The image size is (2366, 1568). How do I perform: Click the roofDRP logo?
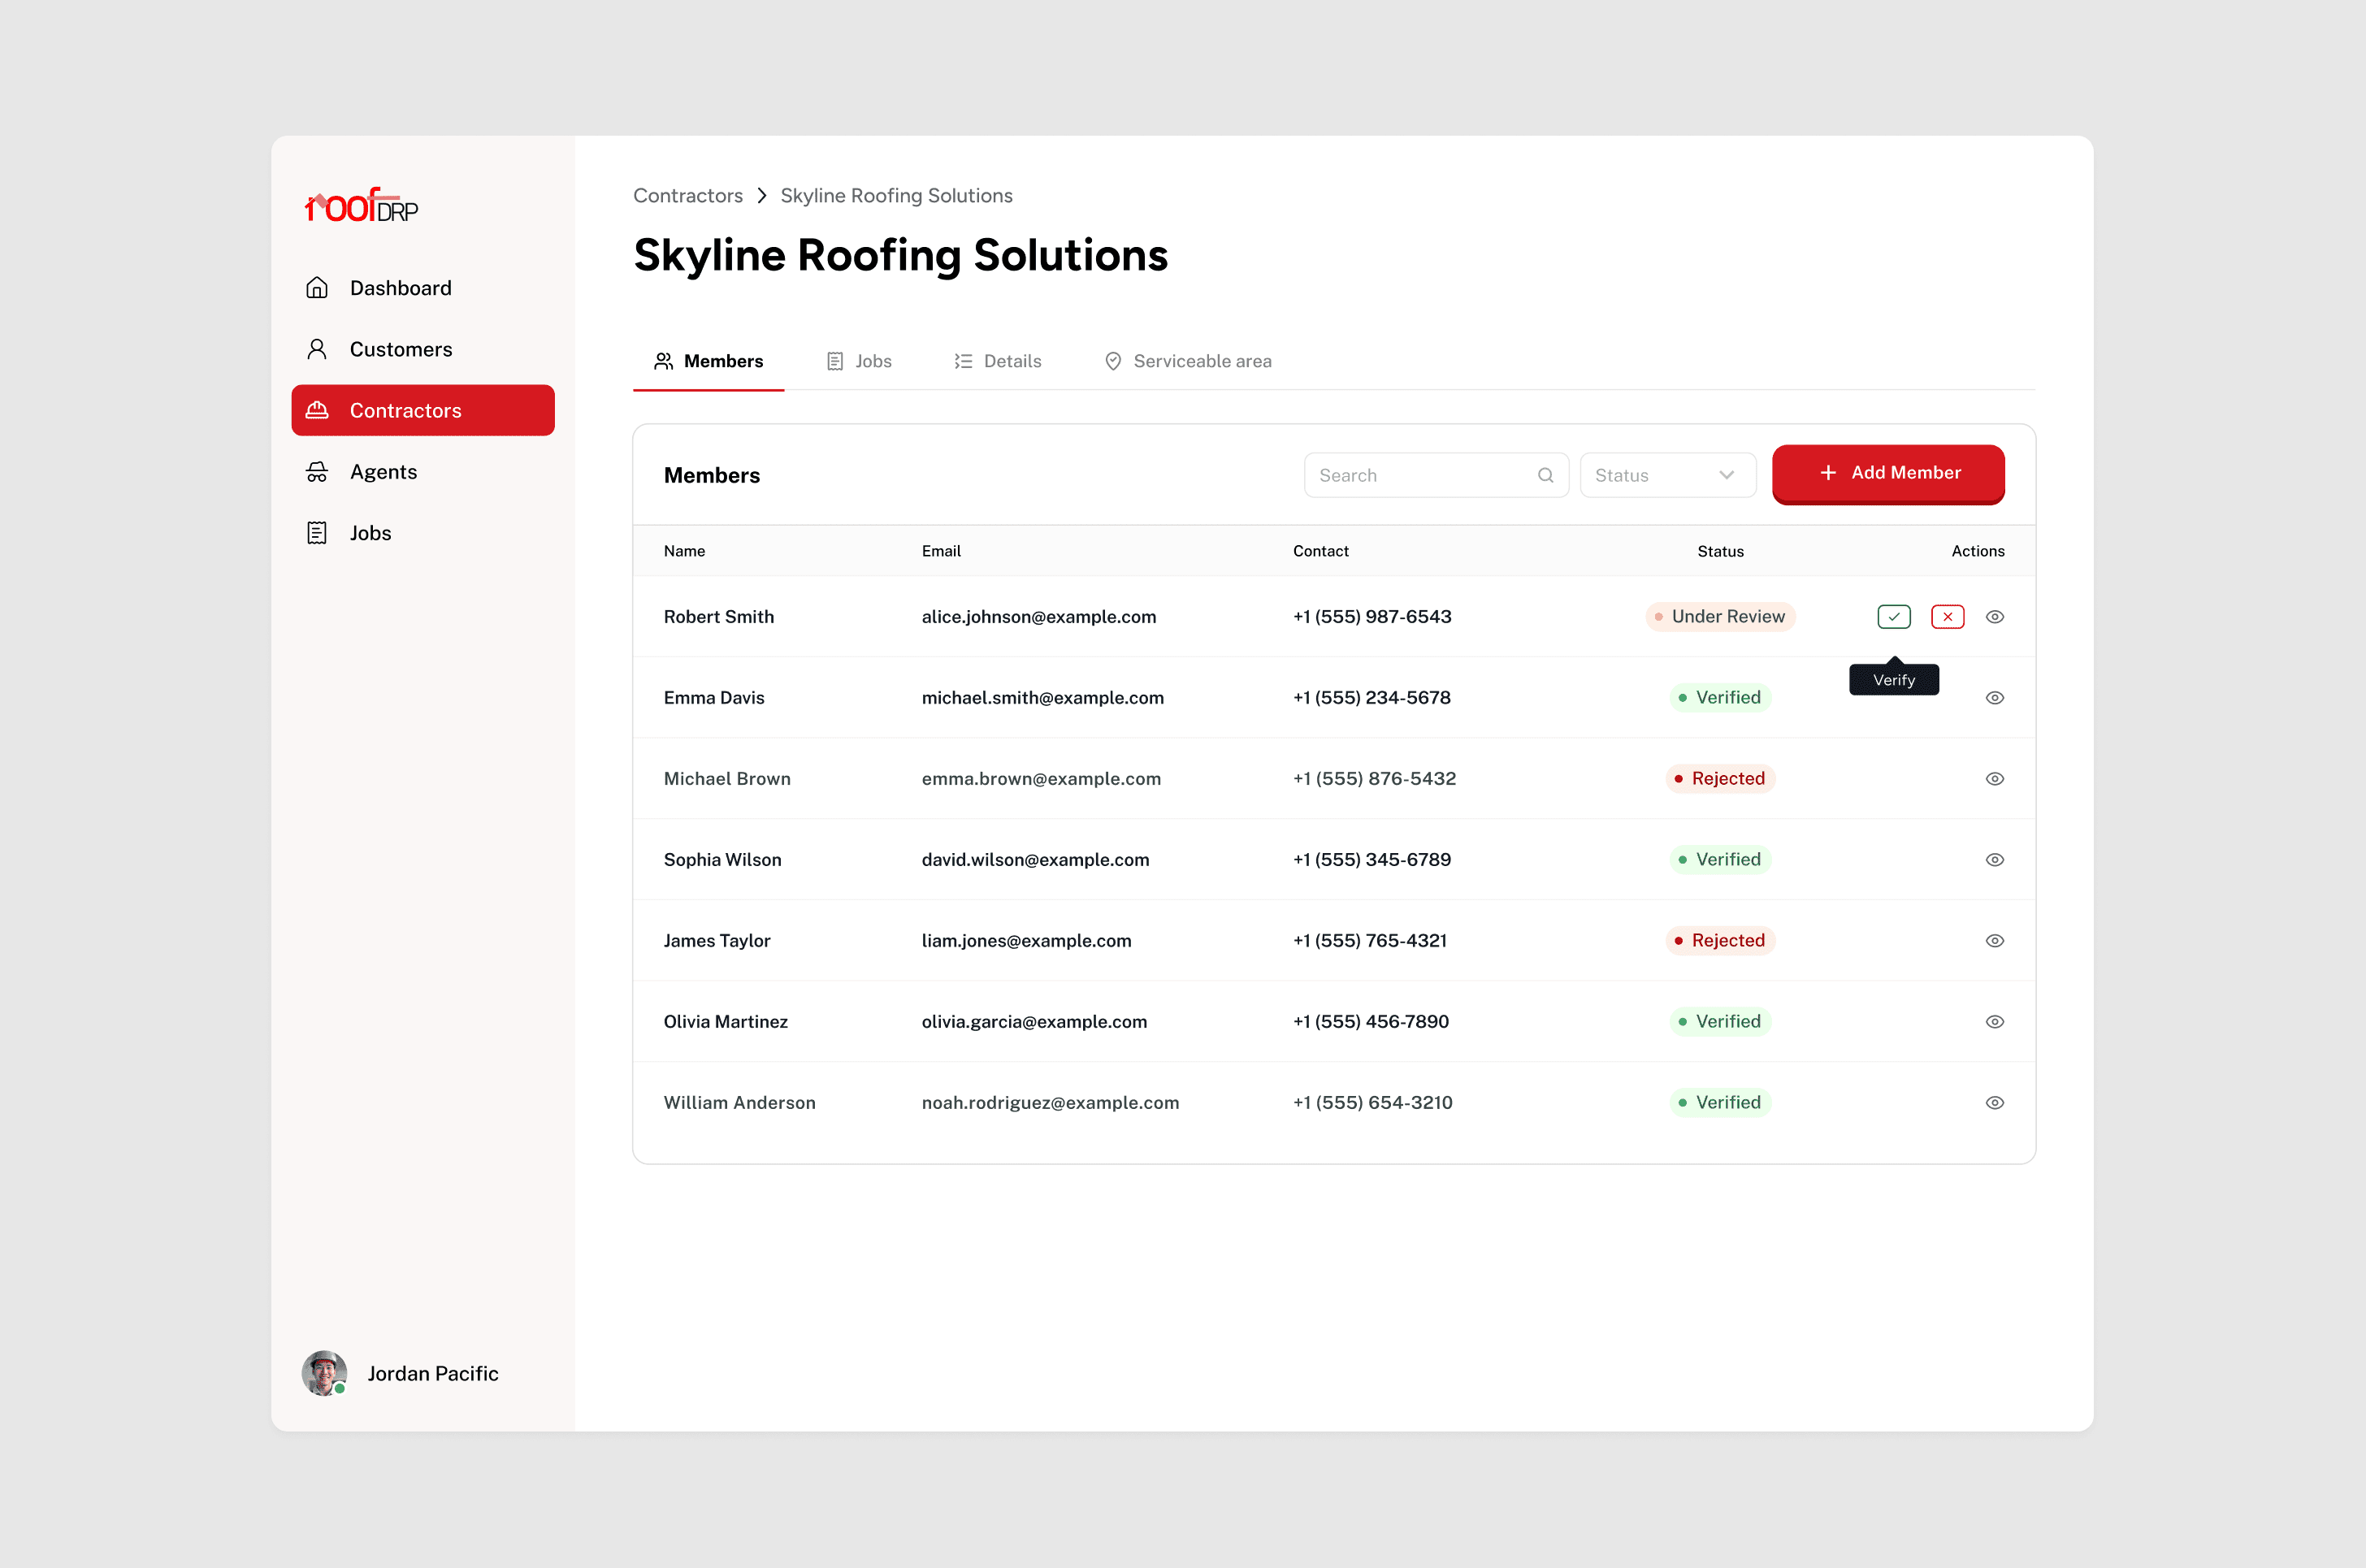point(361,206)
